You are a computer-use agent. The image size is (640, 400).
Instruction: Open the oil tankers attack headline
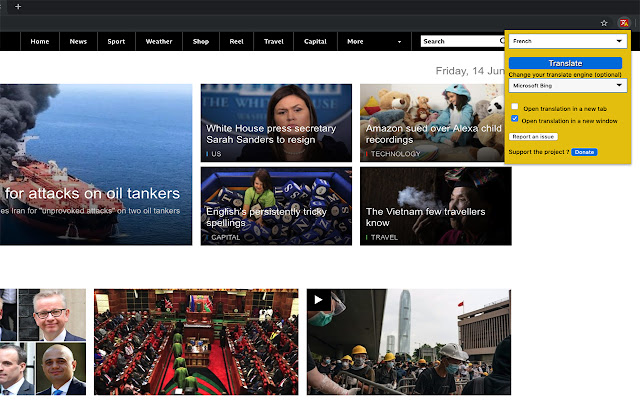92,193
